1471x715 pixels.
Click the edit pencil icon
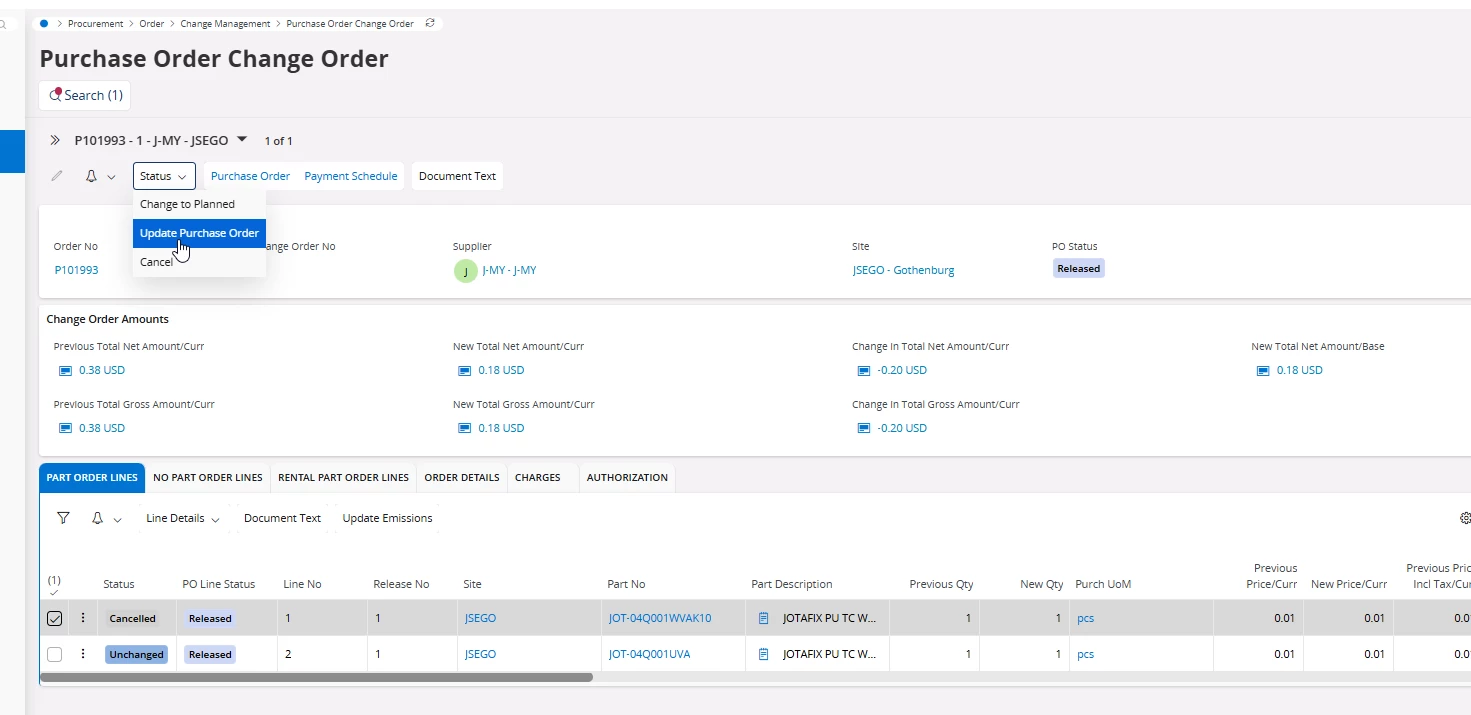click(x=57, y=176)
